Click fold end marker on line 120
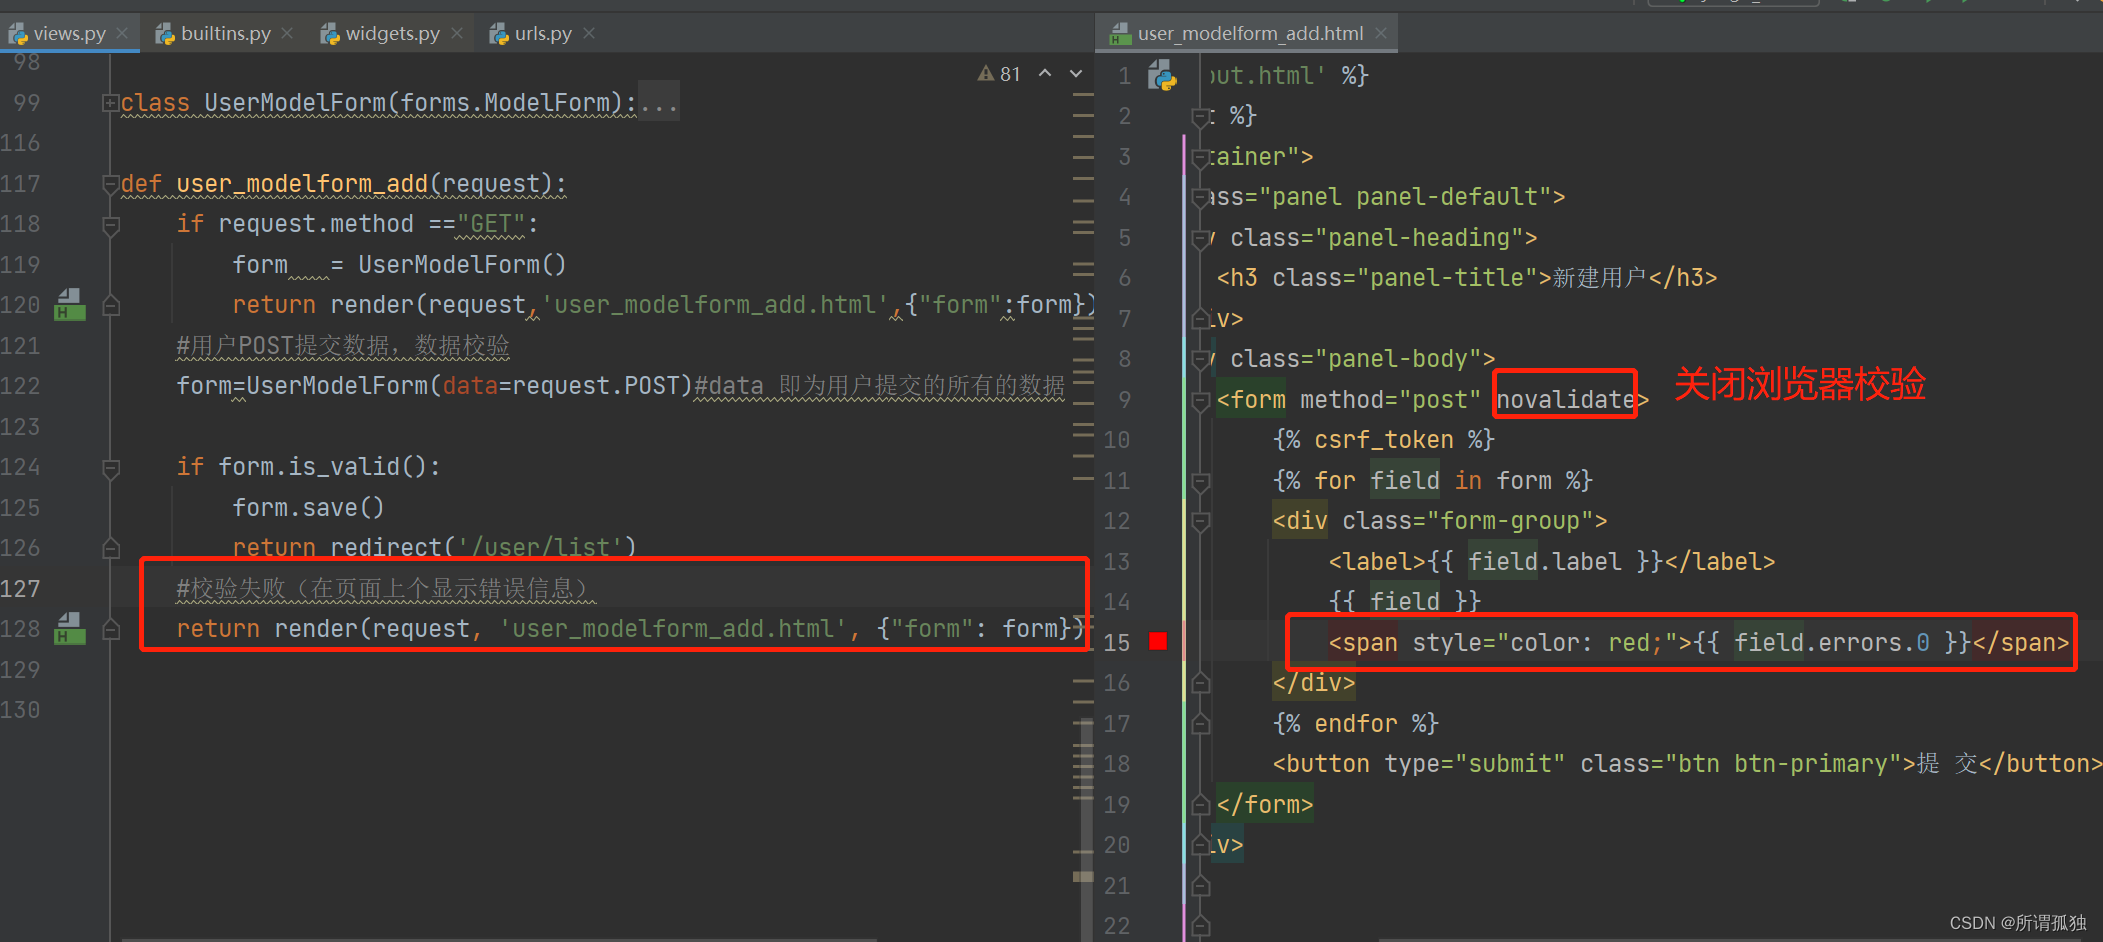This screenshot has width=2103, height=942. tap(111, 305)
